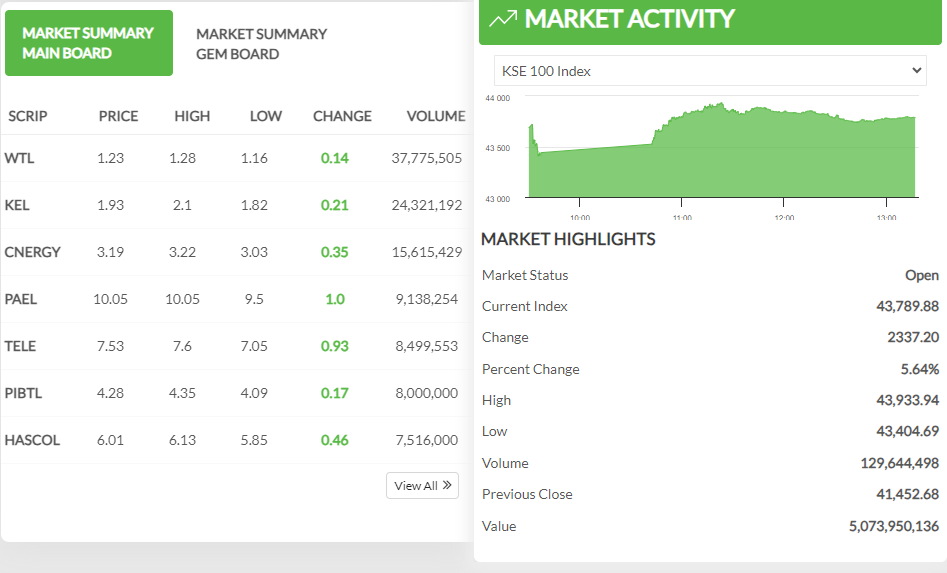Open the KSE 100 Index dropdown

tap(710, 71)
